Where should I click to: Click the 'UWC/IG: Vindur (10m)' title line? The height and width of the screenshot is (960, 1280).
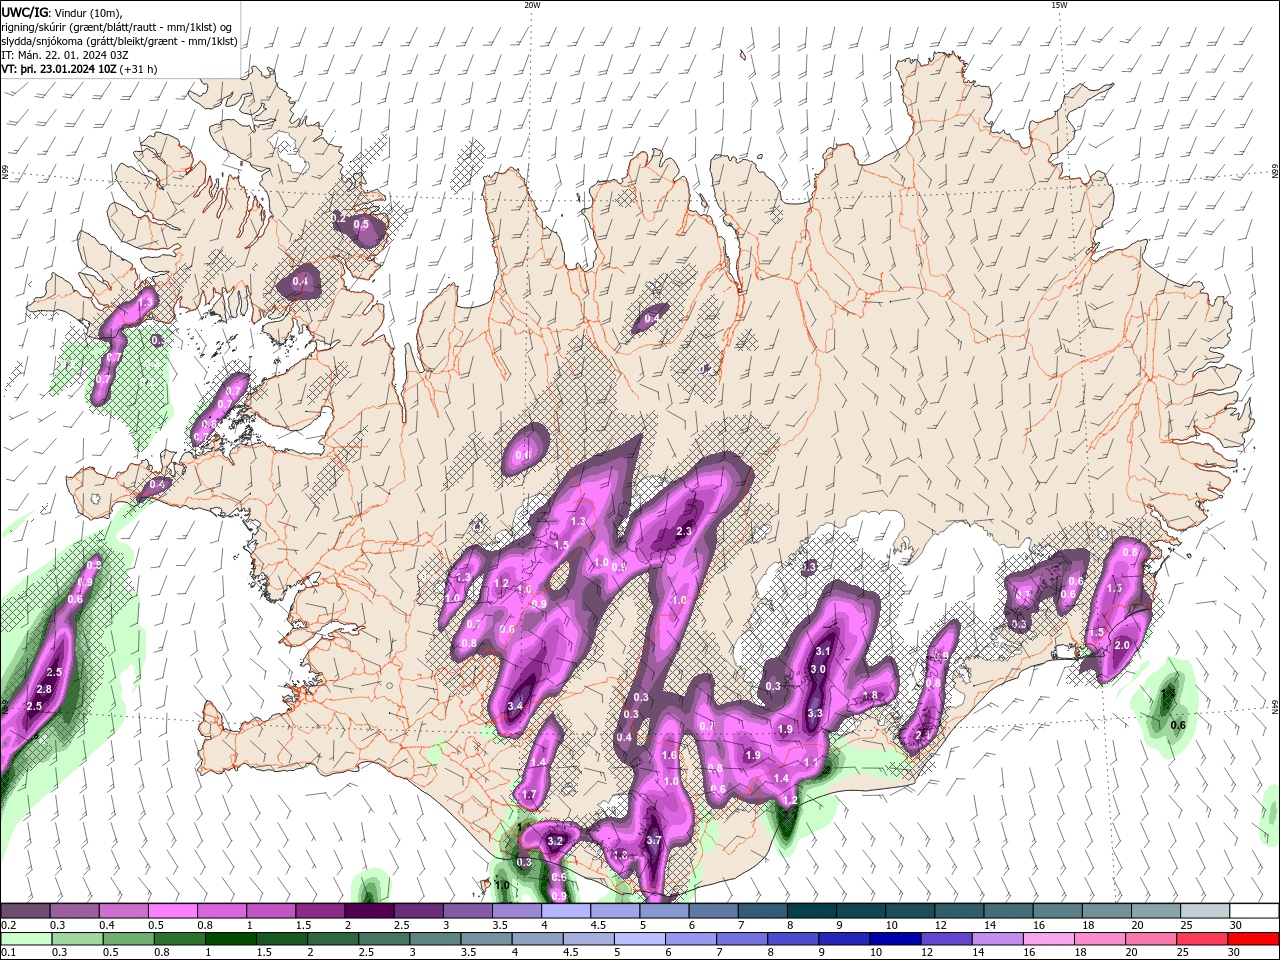coord(63,12)
